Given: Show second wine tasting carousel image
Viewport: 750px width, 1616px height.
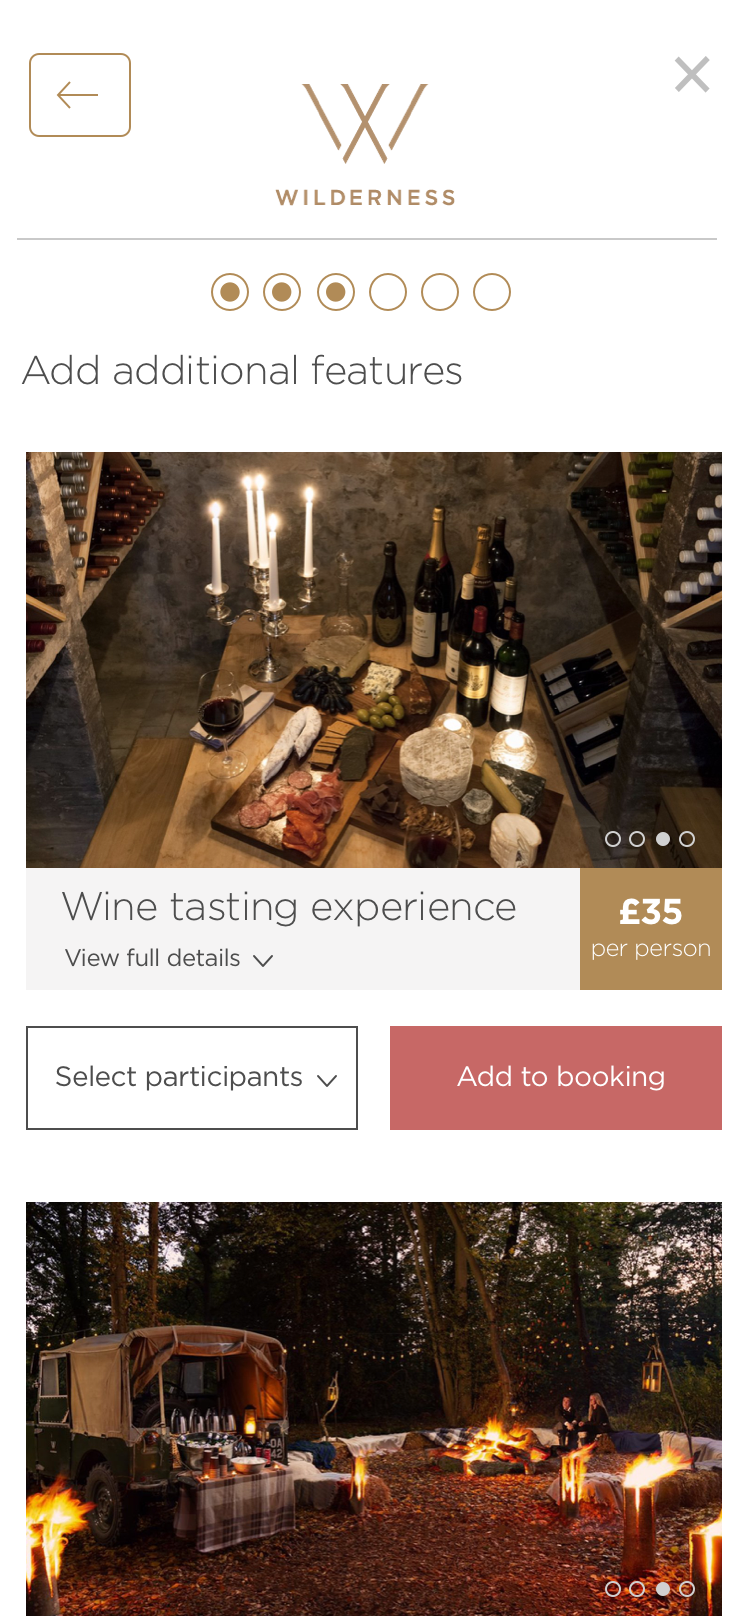Looking at the screenshot, I should [x=638, y=839].
